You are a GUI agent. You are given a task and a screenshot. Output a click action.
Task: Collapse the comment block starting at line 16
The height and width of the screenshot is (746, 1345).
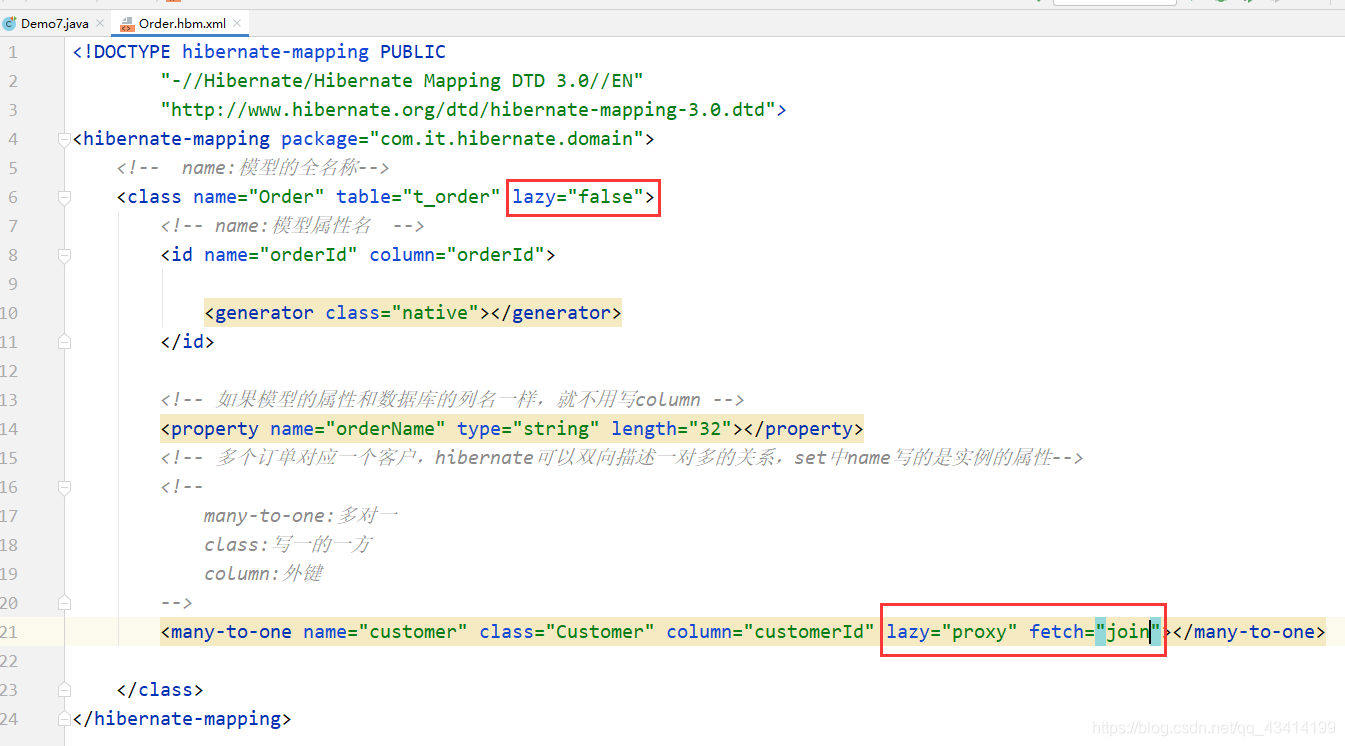point(65,487)
